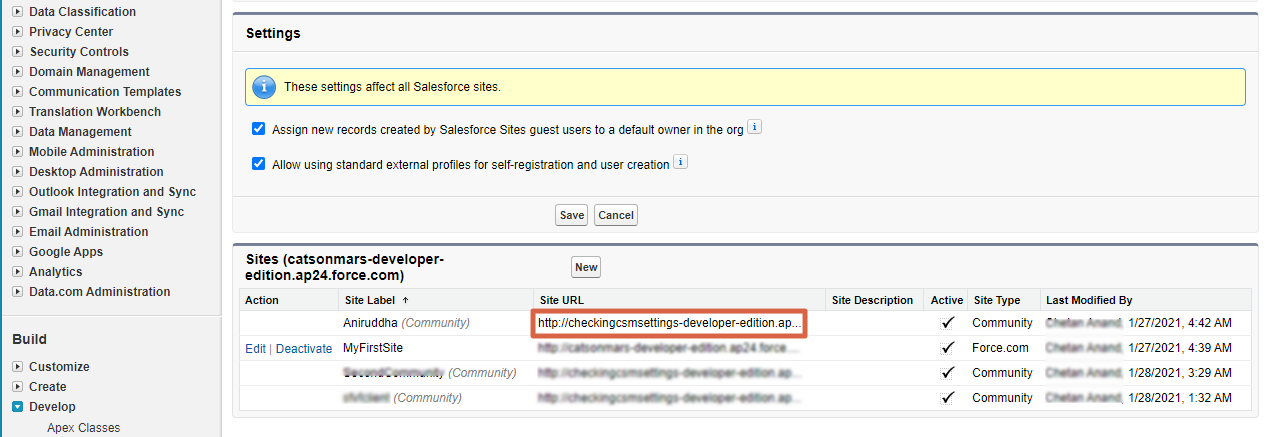Expand Email Administration tree item
This screenshot has width=1269, height=437.
18,232
